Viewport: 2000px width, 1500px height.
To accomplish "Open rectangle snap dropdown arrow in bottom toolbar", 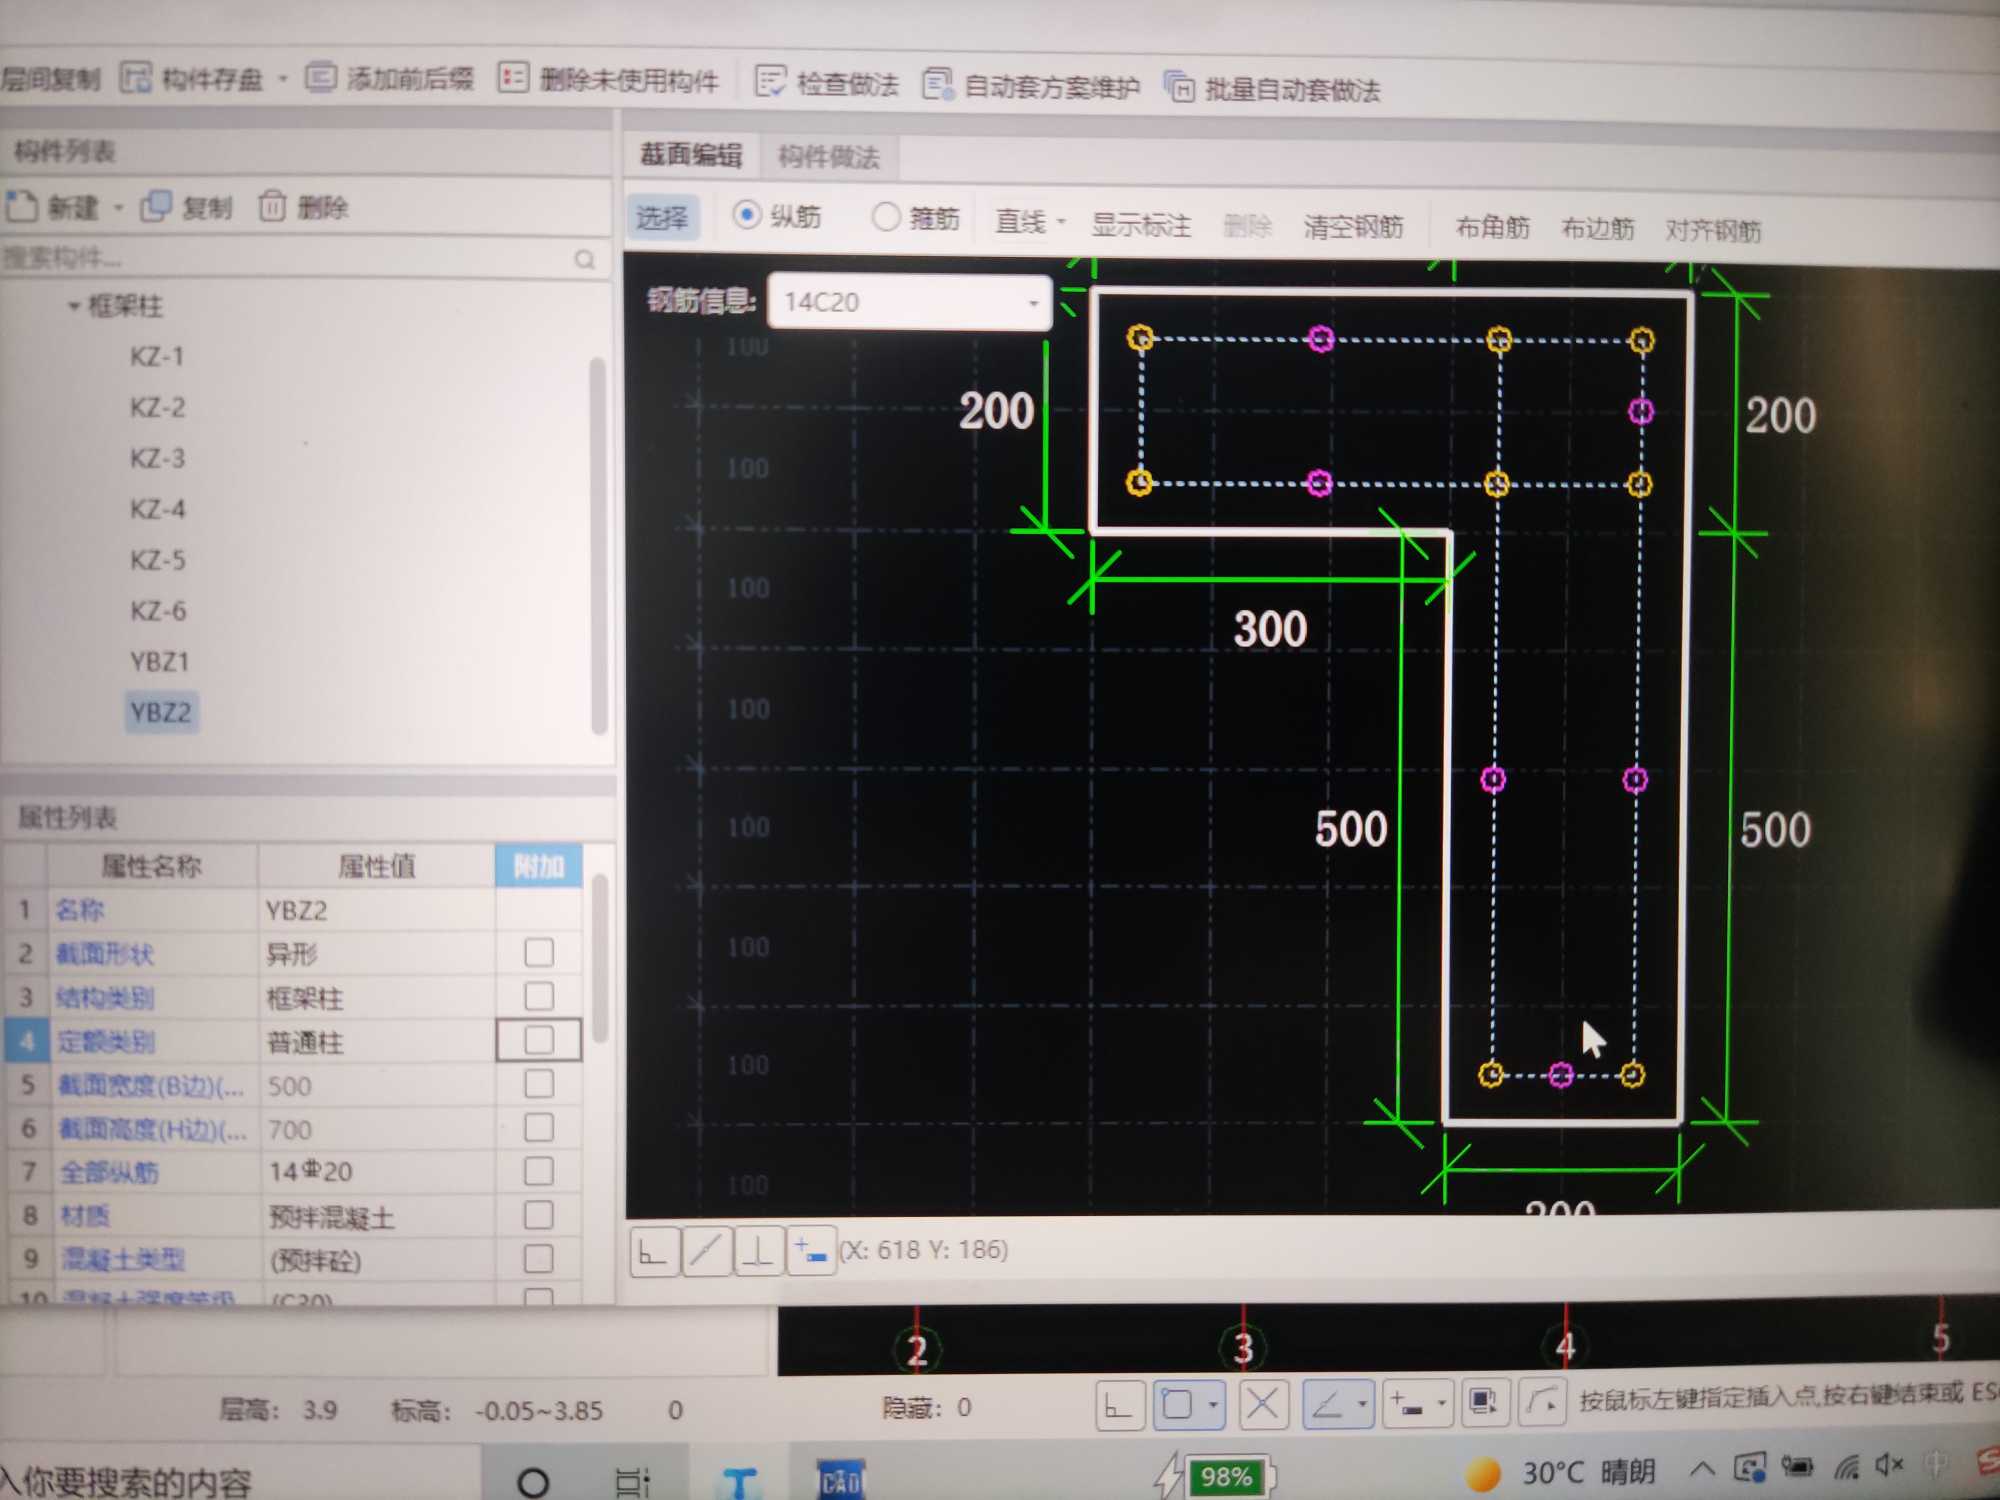I will (1213, 1405).
